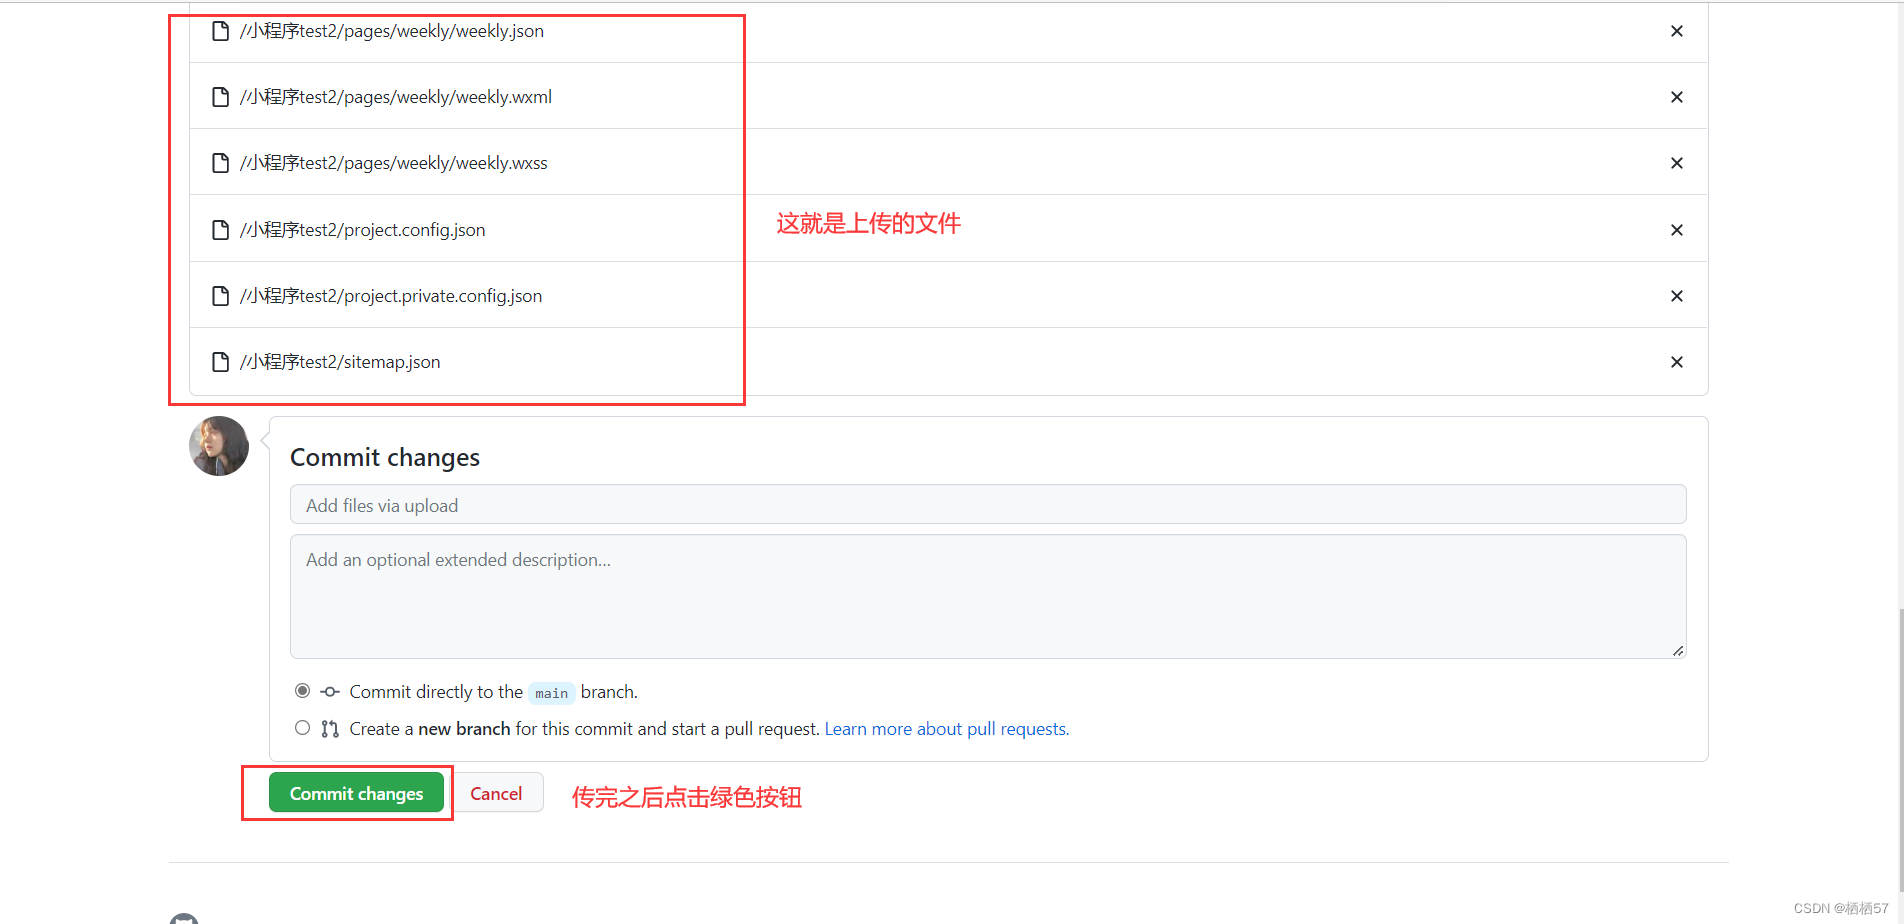Select 'Create a new branch' radio option
The height and width of the screenshot is (924, 1904).
(x=302, y=728)
